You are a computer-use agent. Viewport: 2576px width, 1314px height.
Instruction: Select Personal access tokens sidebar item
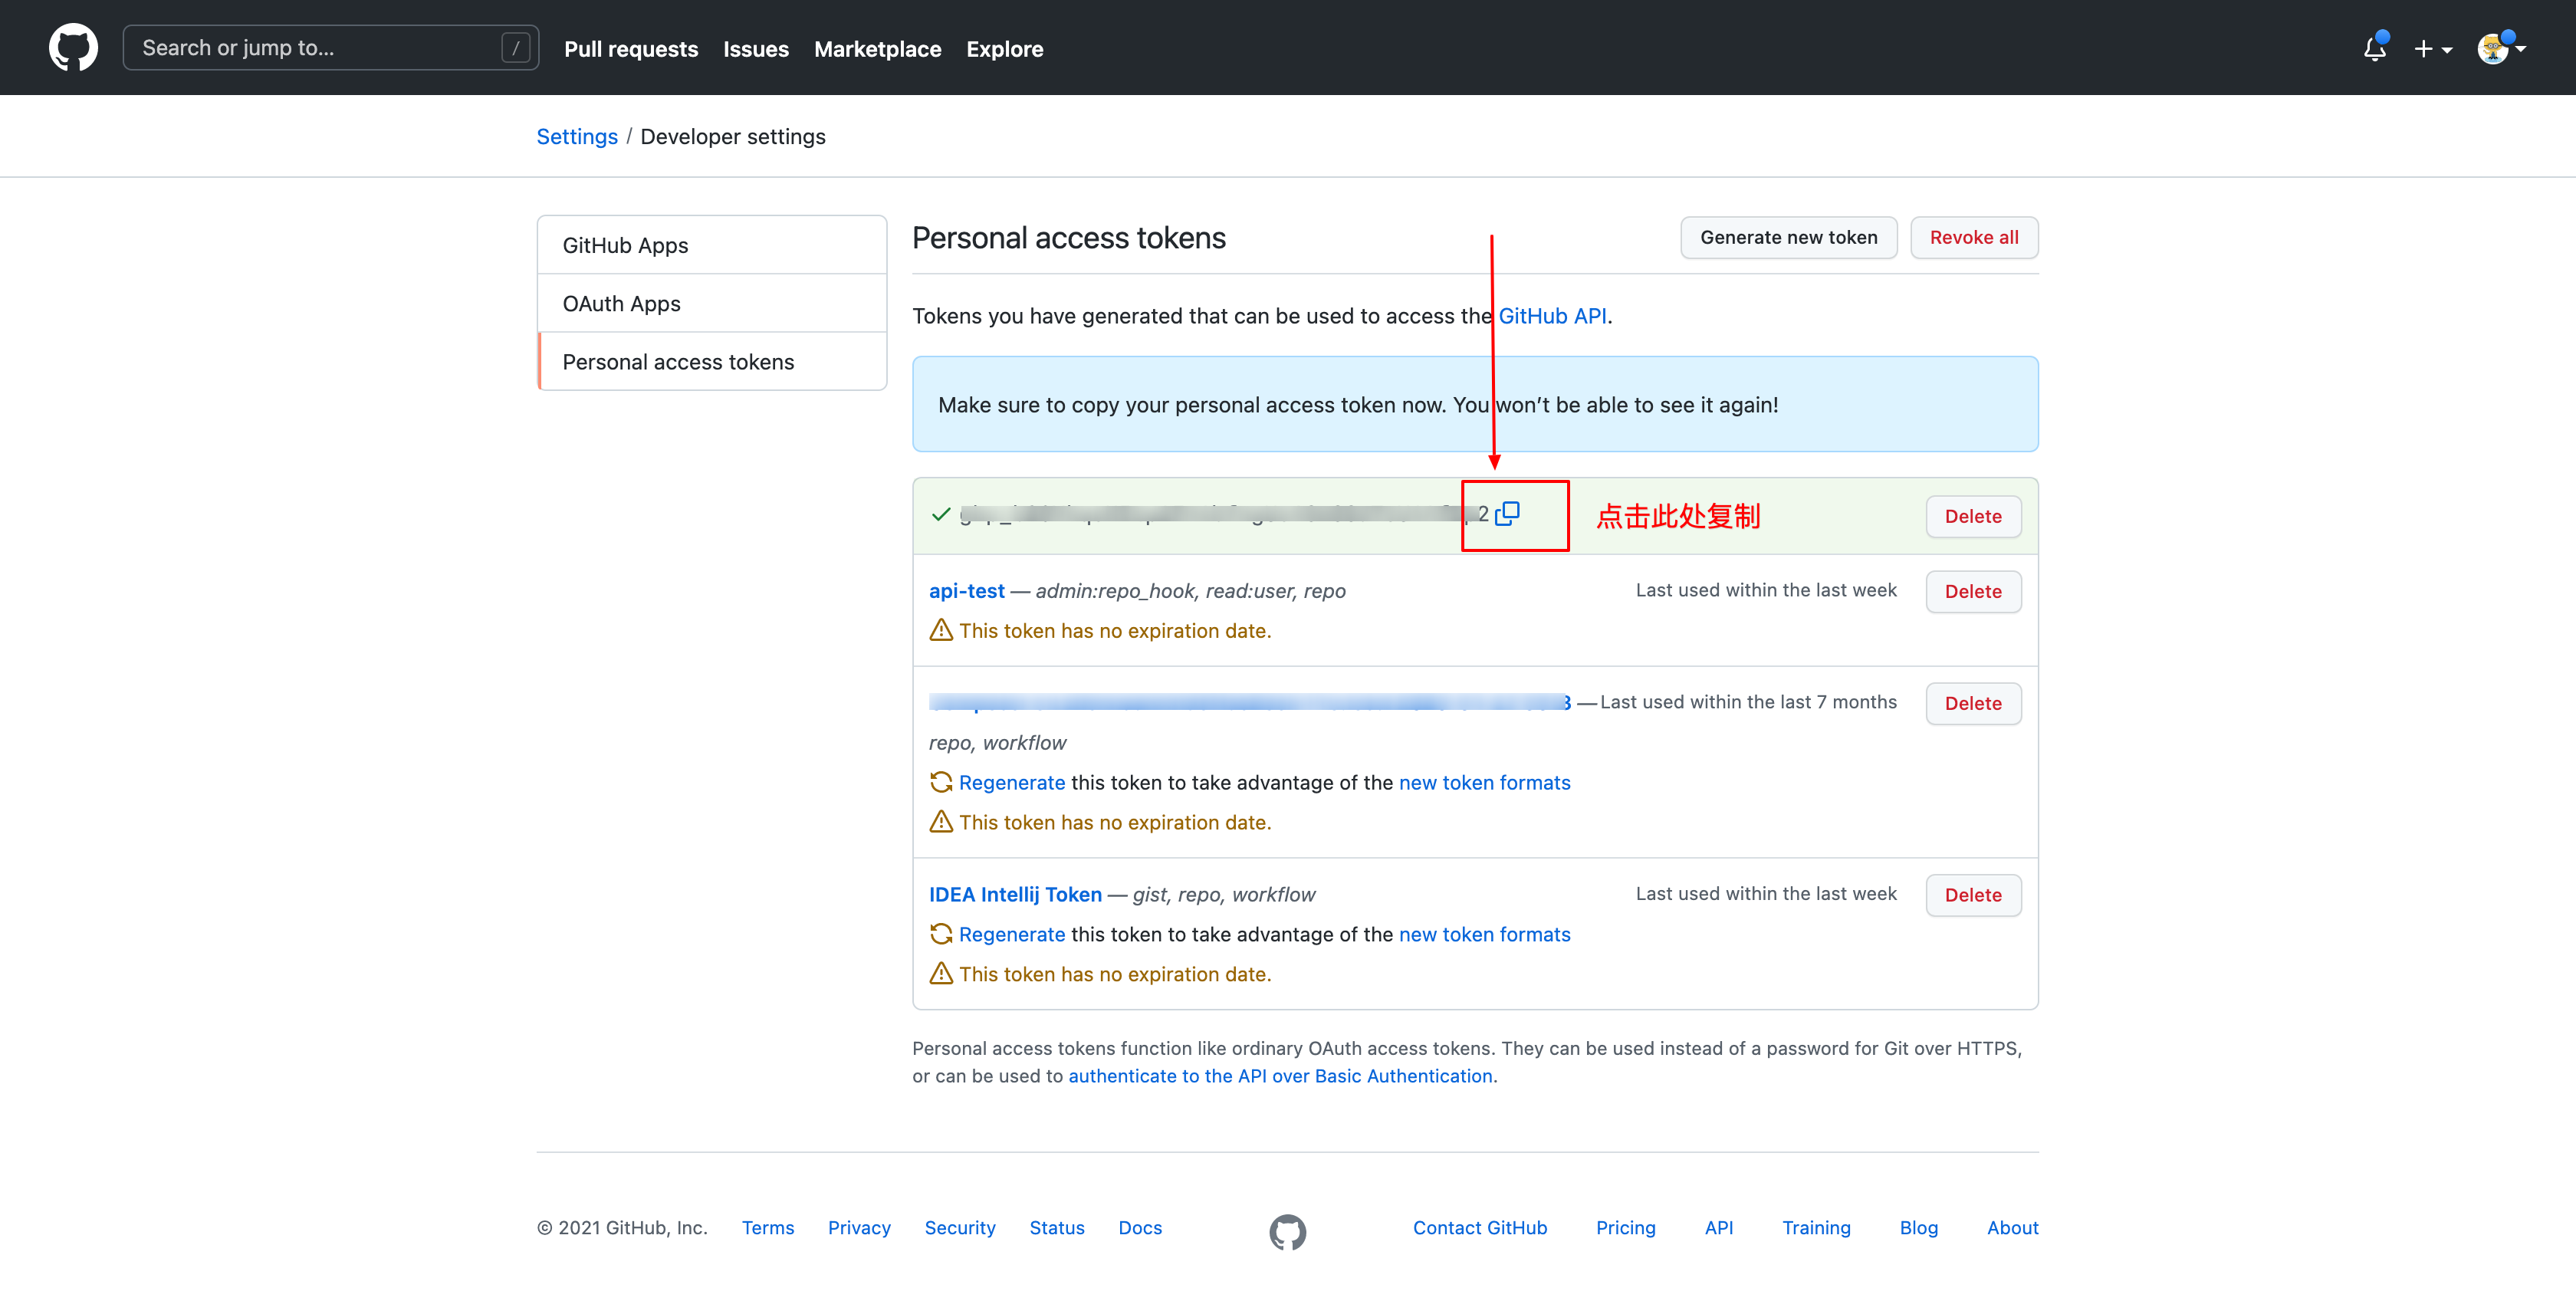coord(712,362)
